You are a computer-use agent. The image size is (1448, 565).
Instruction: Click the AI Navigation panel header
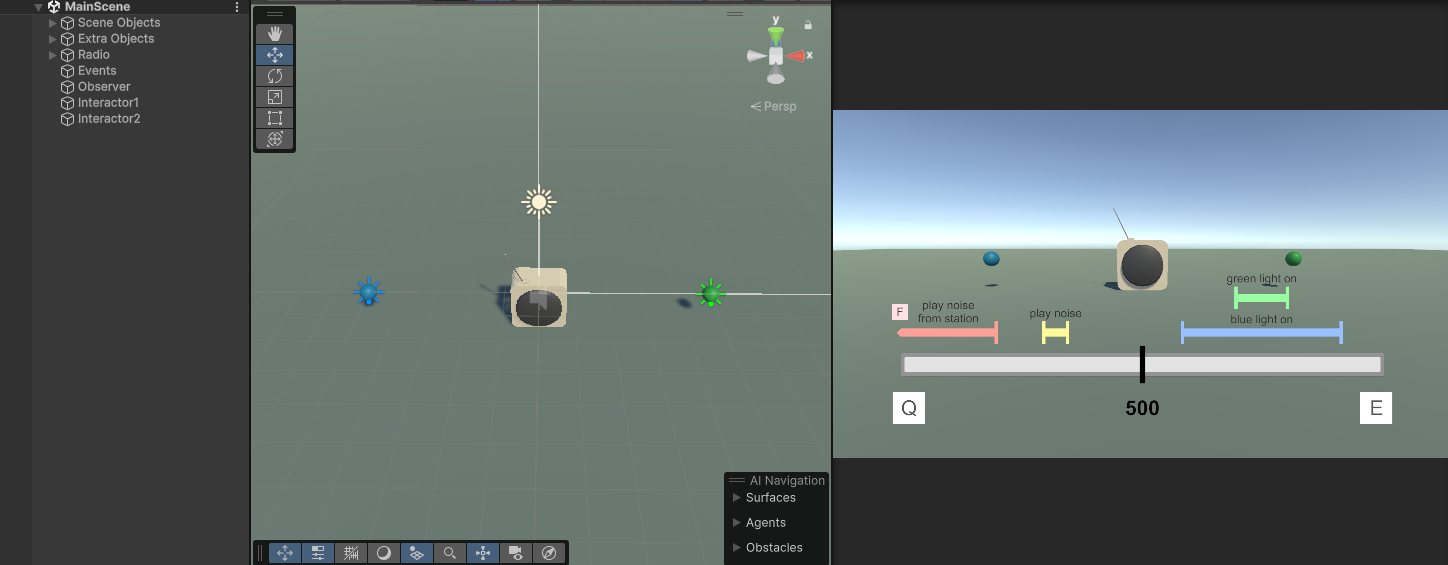(777, 481)
